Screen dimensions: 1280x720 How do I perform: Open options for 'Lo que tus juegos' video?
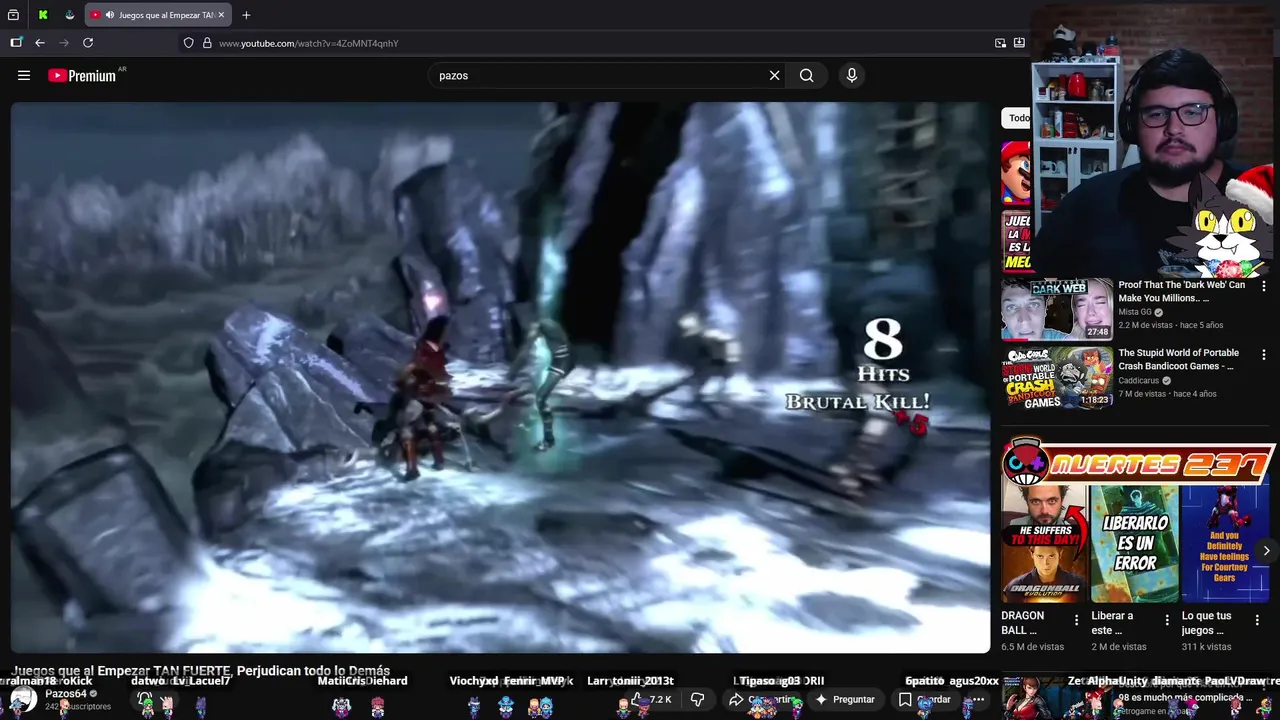pyautogui.click(x=1257, y=620)
